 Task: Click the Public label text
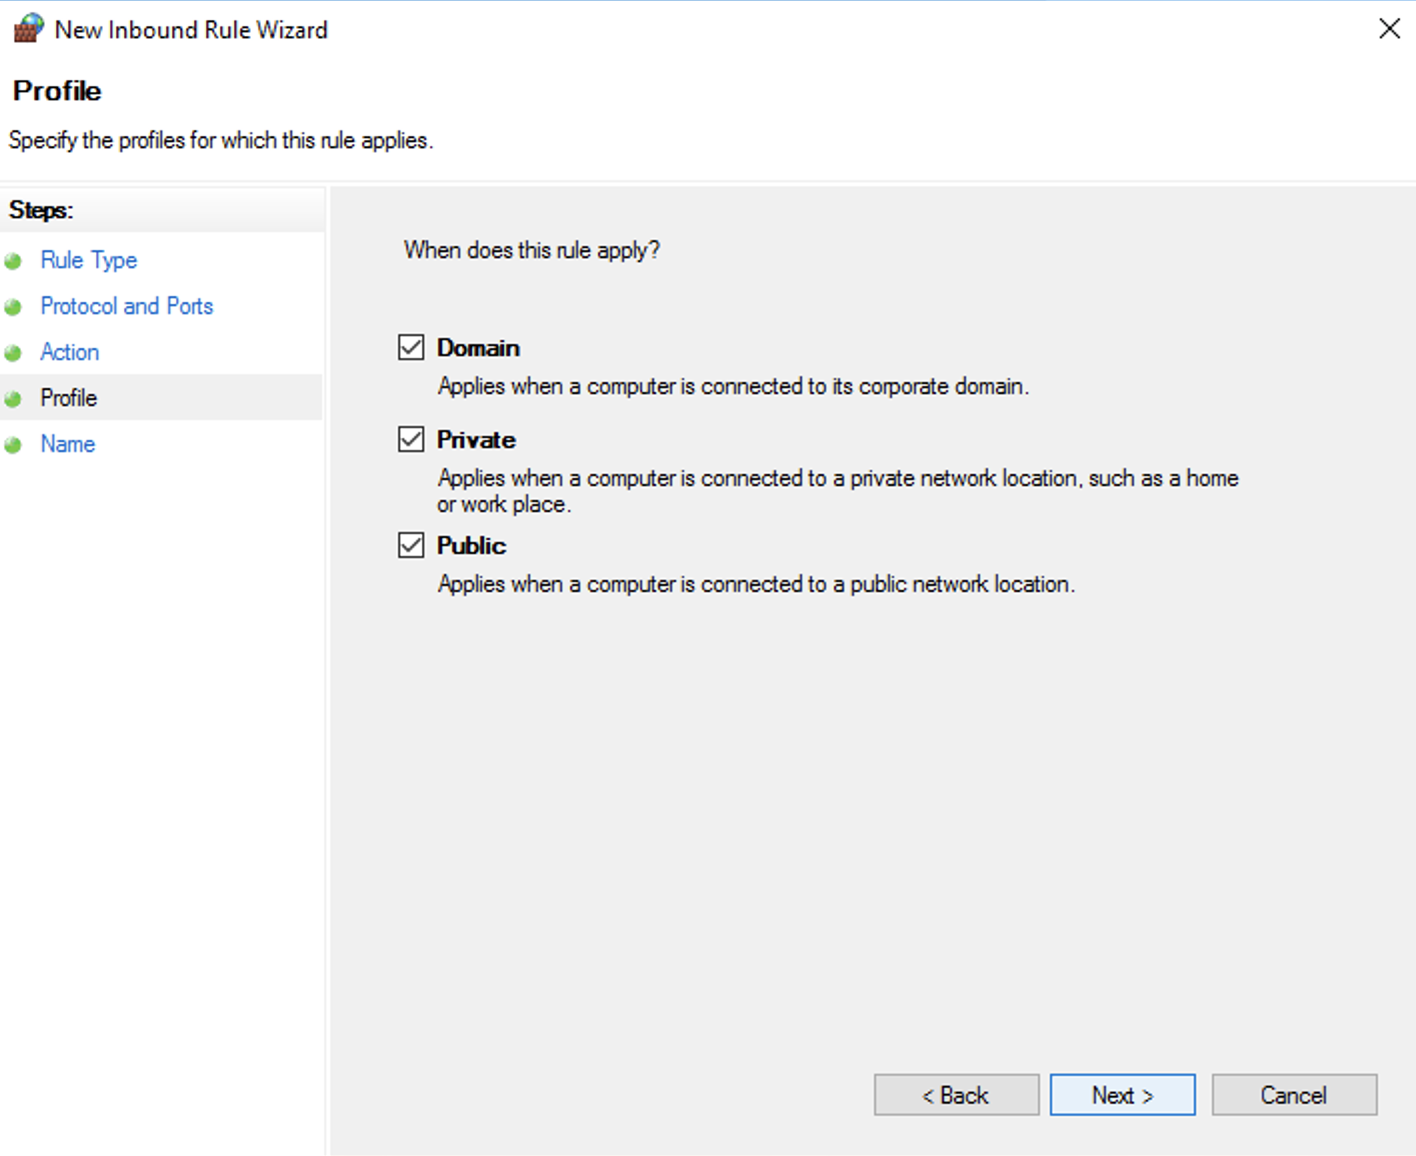click(471, 546)
